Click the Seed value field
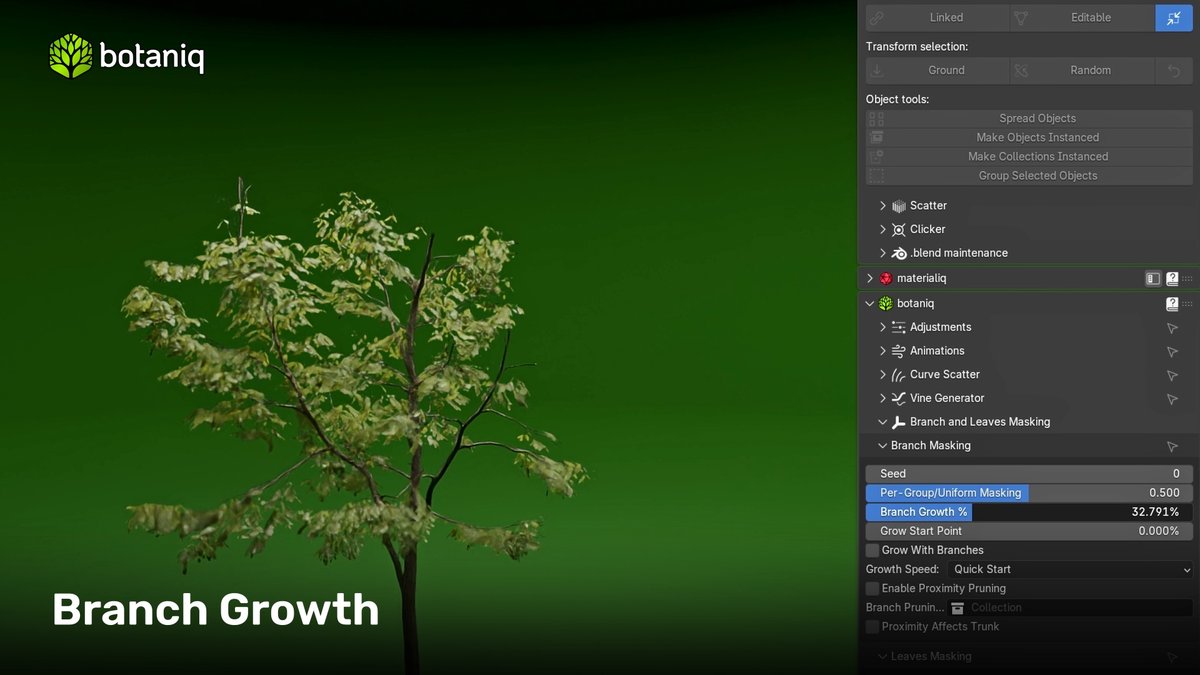Image resolution: width=1200 pixels, height=675 pixels. pyautogui.click(x=1029, y=474)
